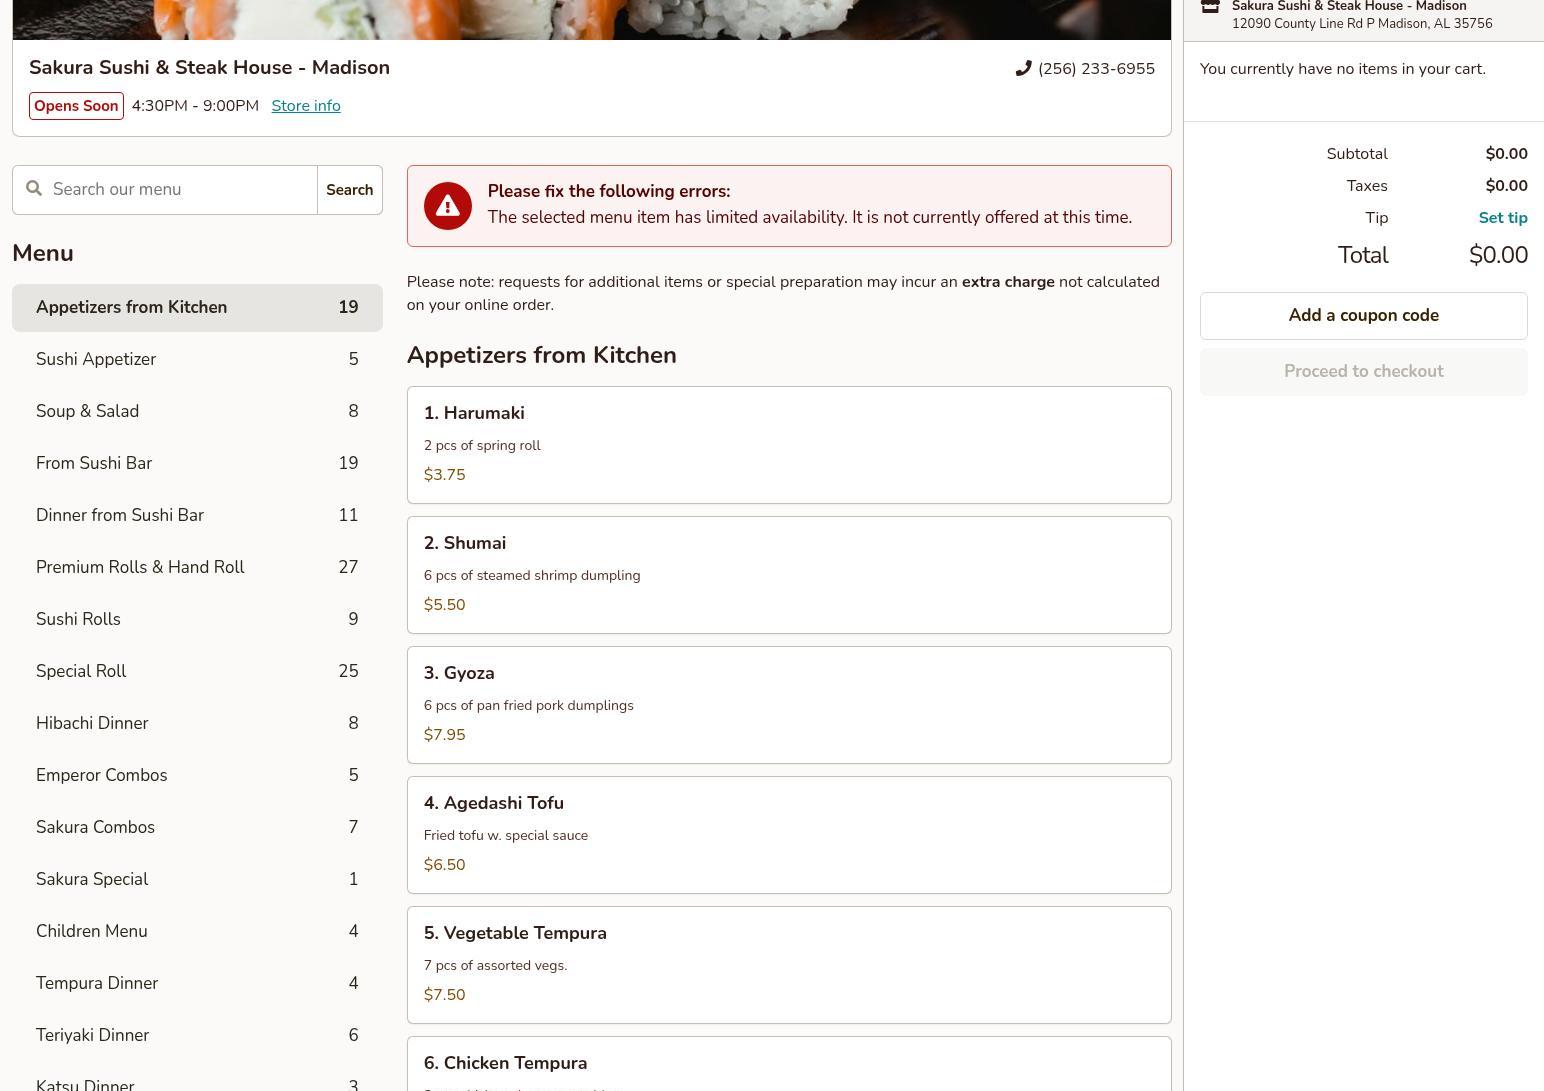Click the store icon in the cart header
The width and height of the screenshot is (1544, 1091).
(x=1210, y=7)
